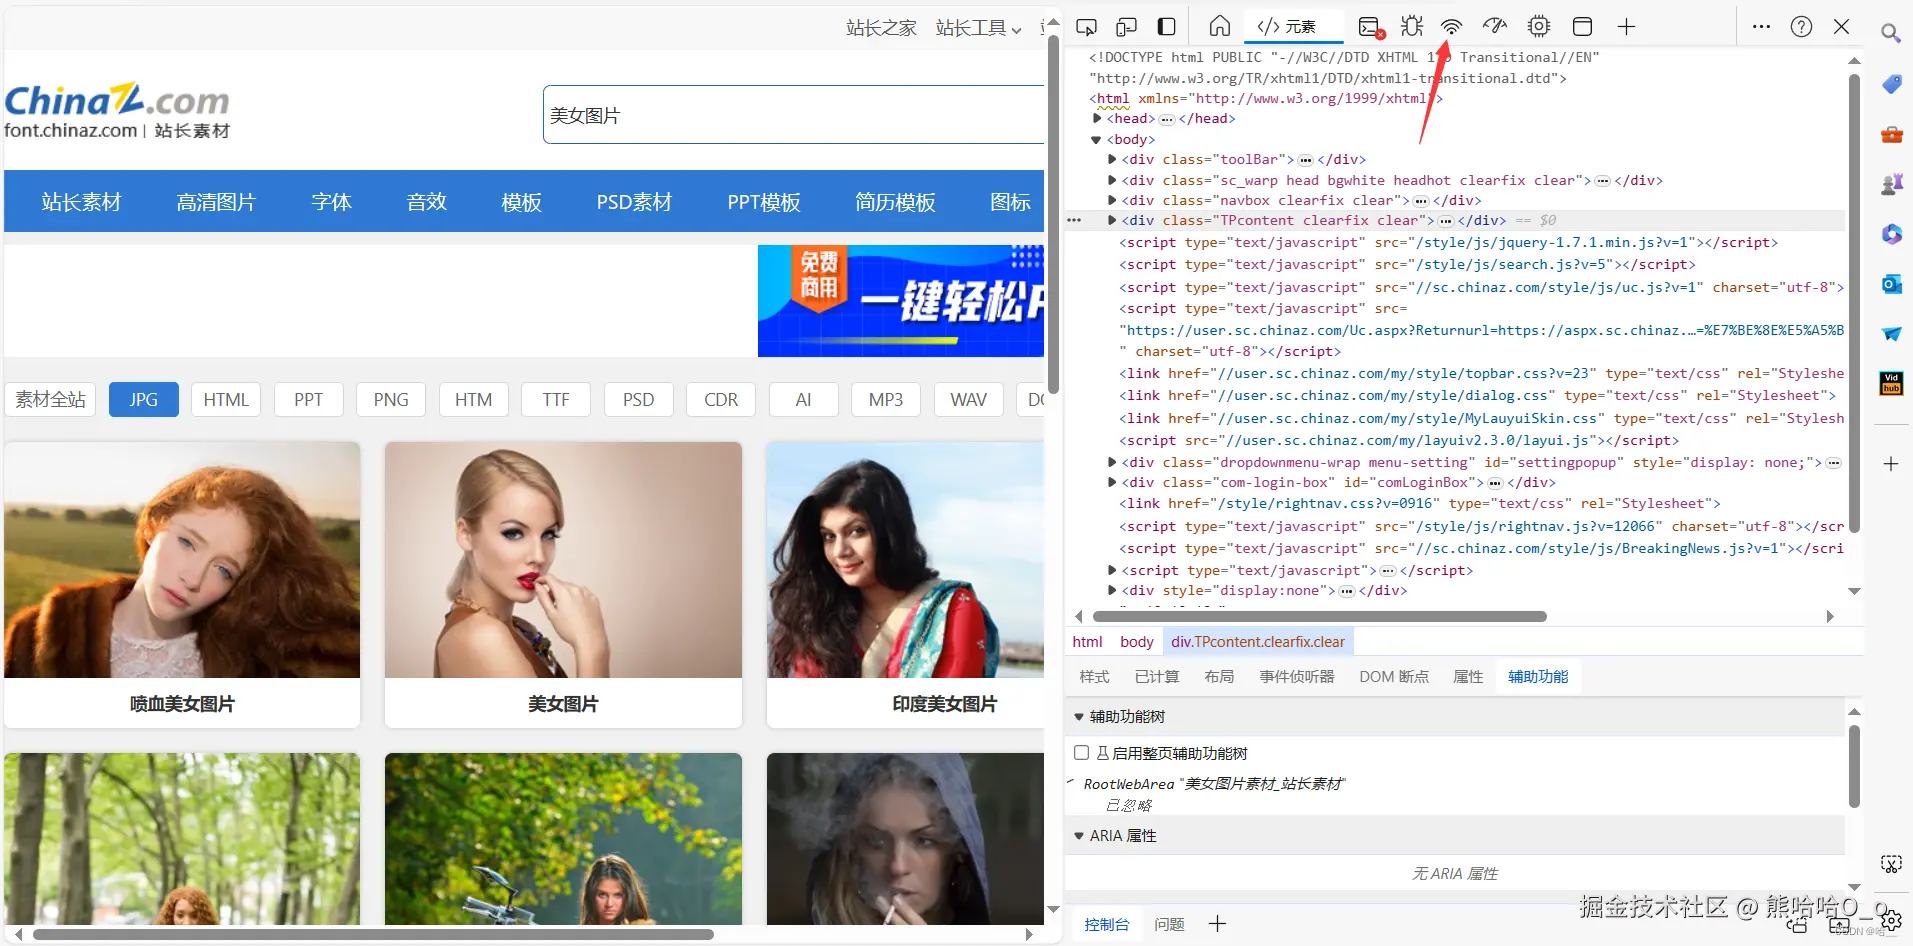Screen dimensions: 1913x946
Task: Open the Edge sidebar Microsoft 365 icon
Action: (1891, 234)
